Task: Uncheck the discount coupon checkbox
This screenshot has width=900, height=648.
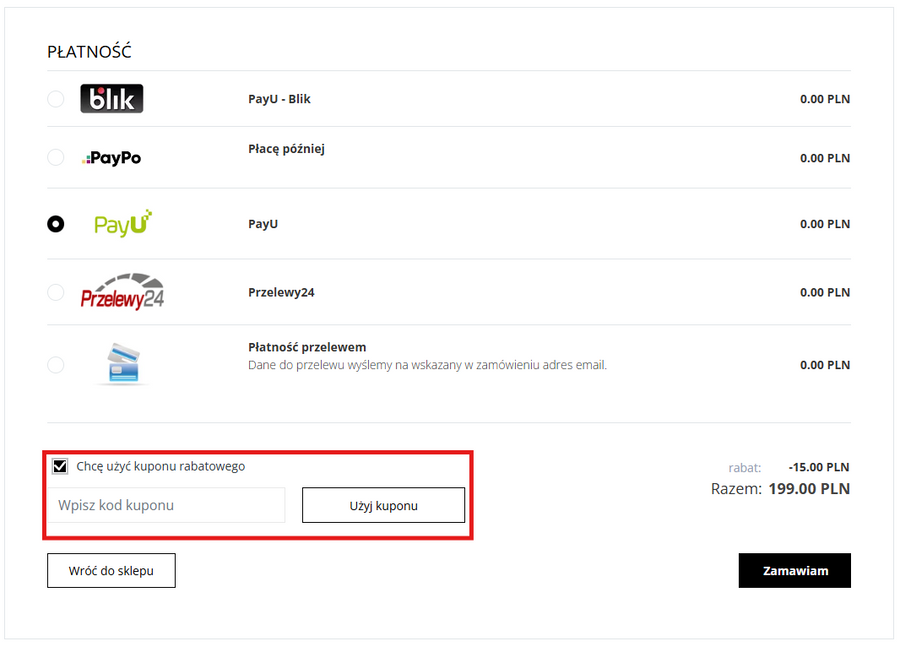Action: click(x=60, y=466)
